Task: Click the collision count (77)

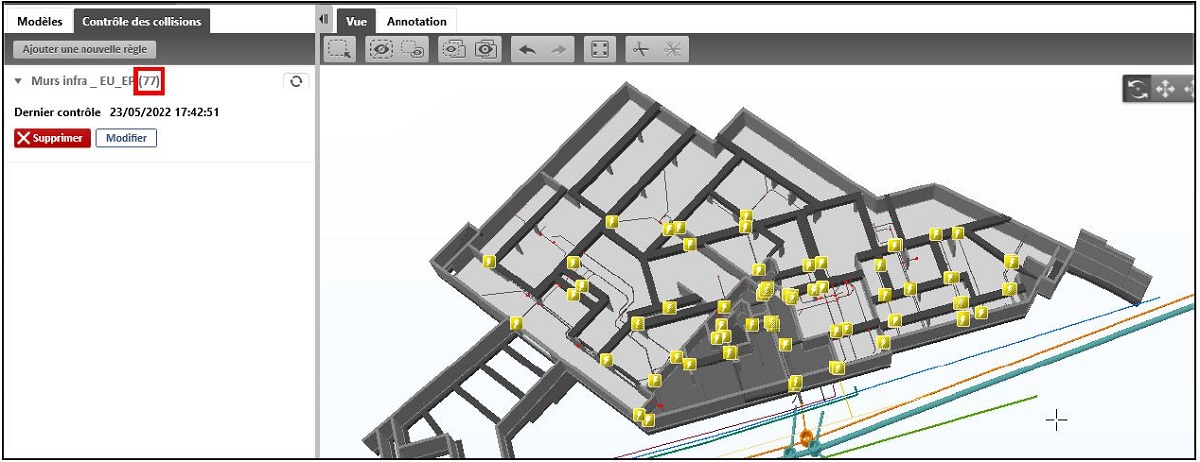Action: click(150, 82)
